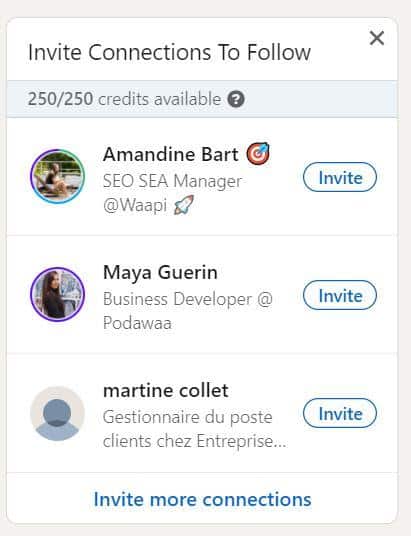Click the Invite Connections To Follow title
The width and height of the screenshot is (411, 536).
[169, 52]
